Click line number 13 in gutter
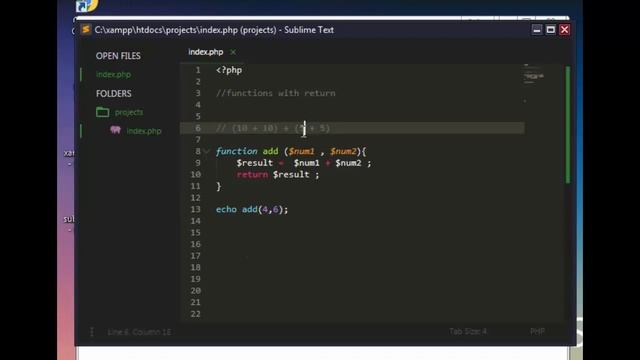Screen dimensions: 640x360 click(x=196, y=209)
